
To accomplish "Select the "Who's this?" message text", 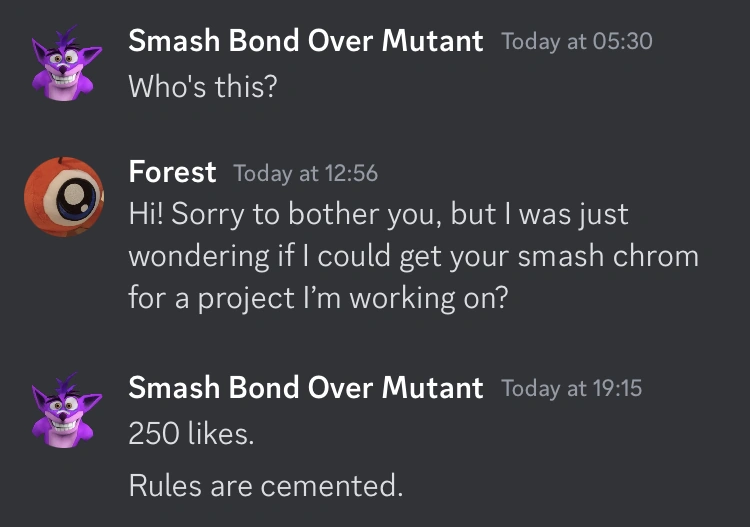I will [x=202, y=86].
